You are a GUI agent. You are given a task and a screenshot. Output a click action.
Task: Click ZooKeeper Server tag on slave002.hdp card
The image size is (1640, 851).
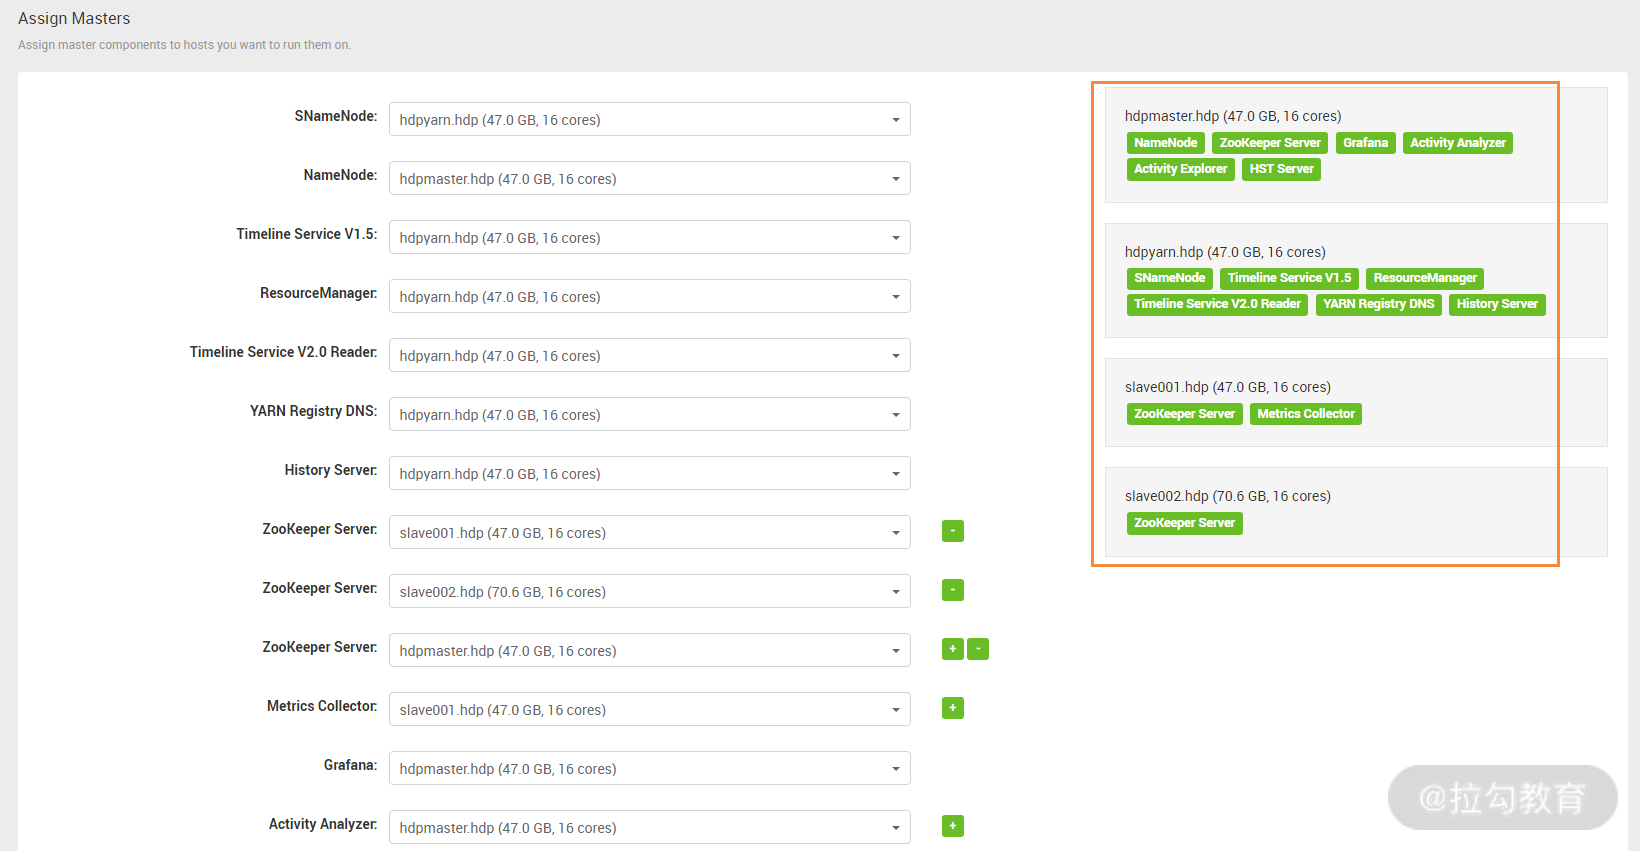(x=1184, y=523)
